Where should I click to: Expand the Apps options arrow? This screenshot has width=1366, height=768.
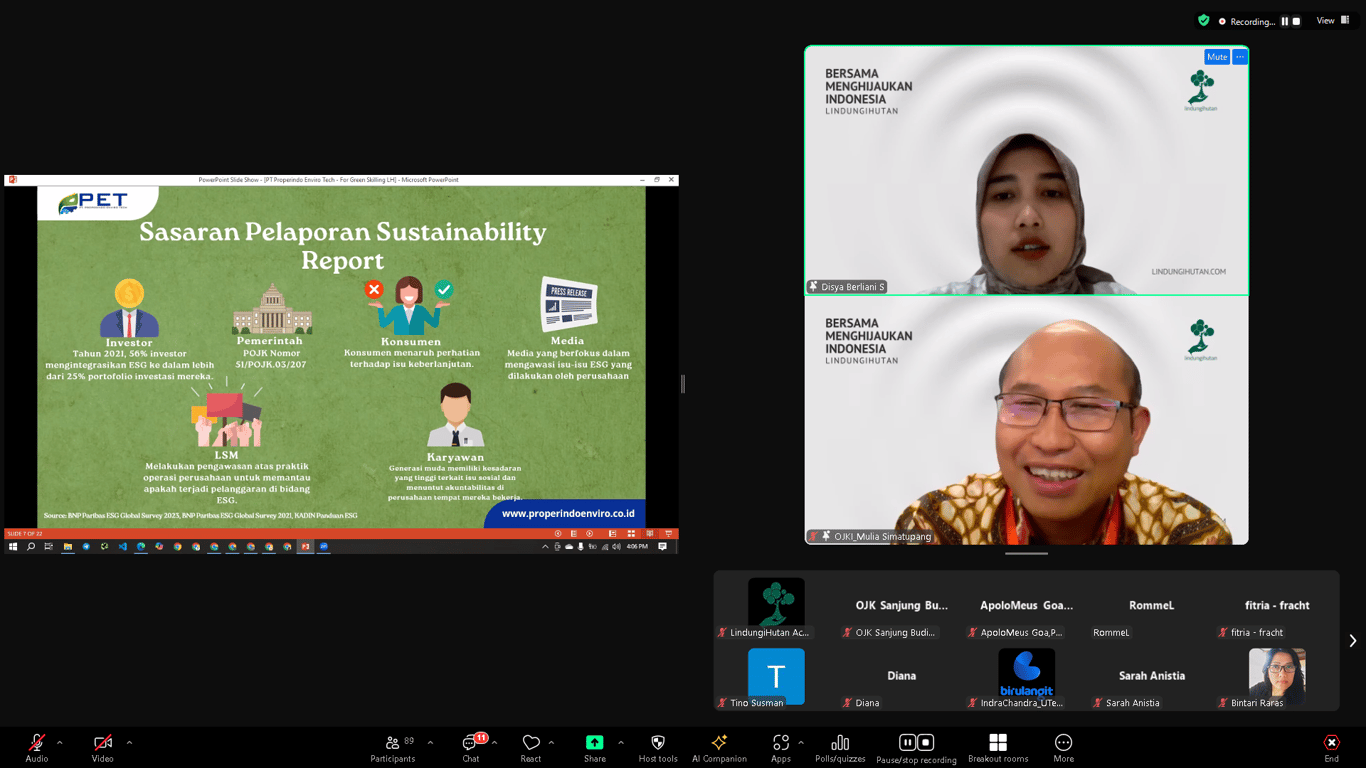(801, 742)
